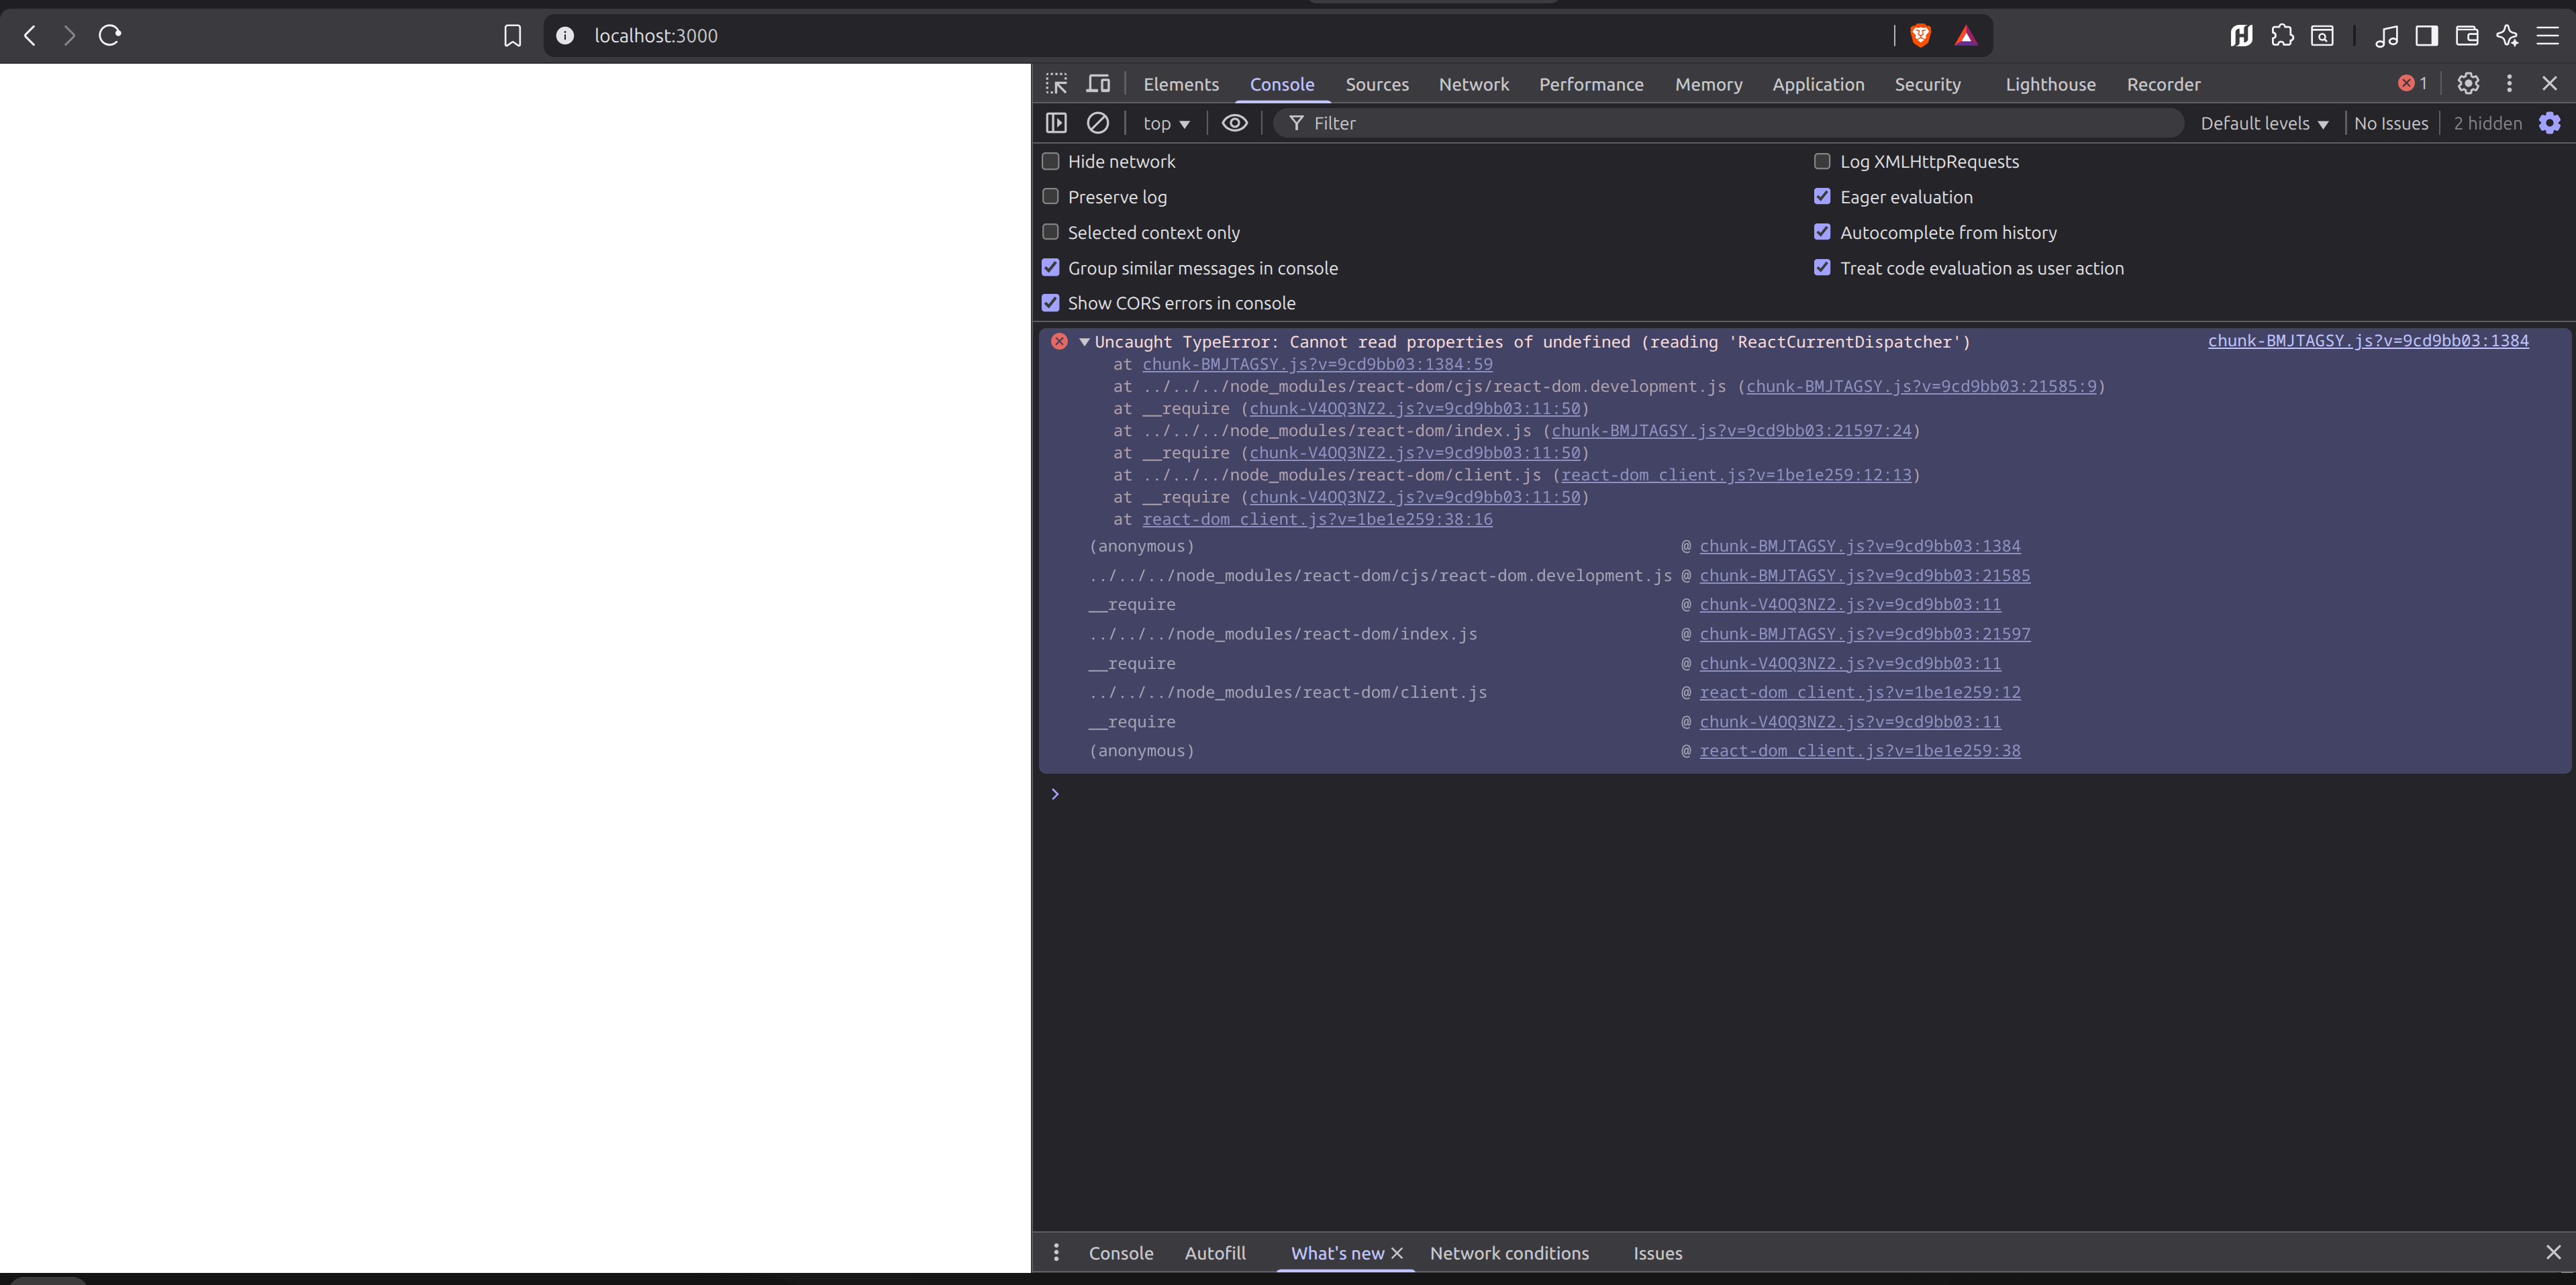Toggle the console sidebar panel icon
The image size is (2576, 1285).
[1056, 123]
